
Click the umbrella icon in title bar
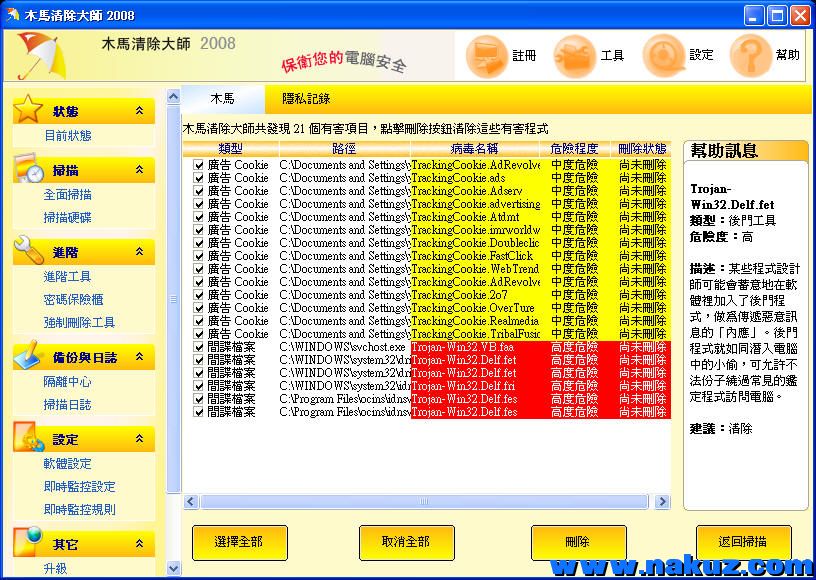[13, 15]
